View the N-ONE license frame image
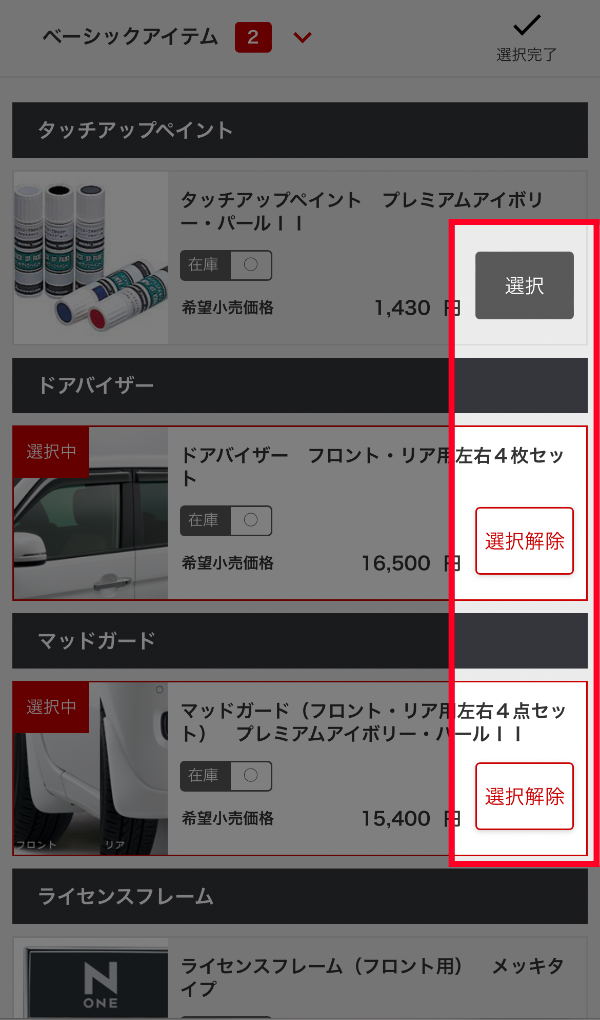This screenshot has height=1020, width=600. pyautogui.click(x=90, y=979)
